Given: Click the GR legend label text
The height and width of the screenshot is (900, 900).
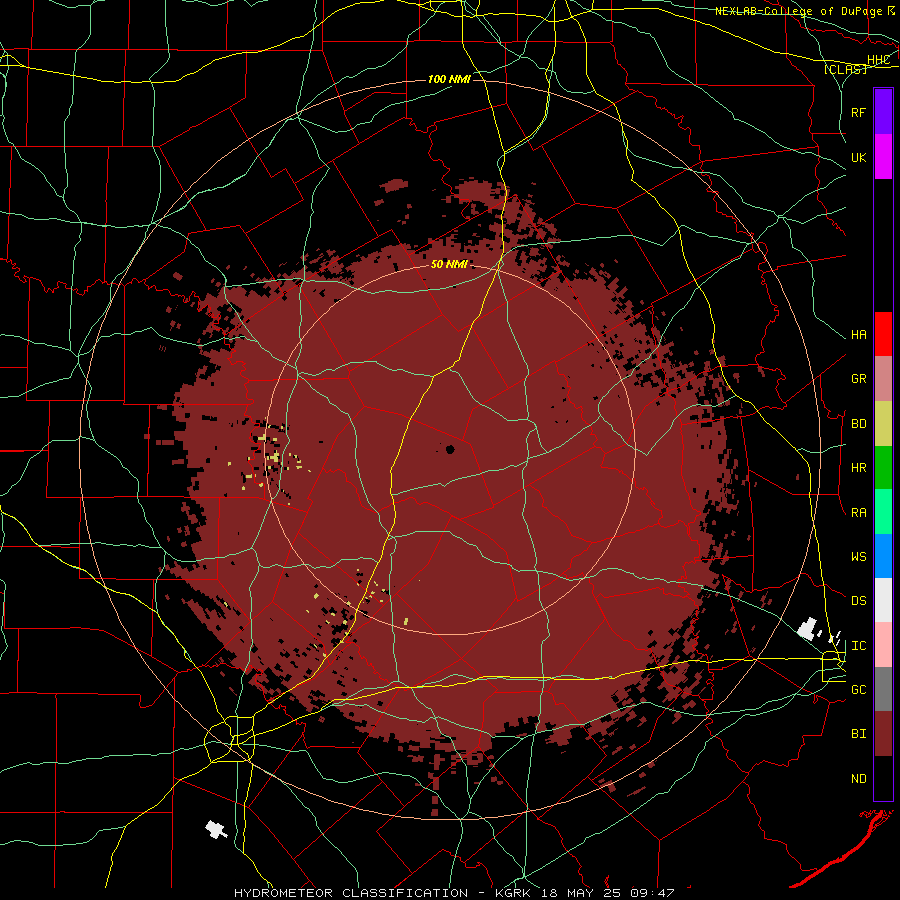Looking at the screenshot, I should 858,379.
